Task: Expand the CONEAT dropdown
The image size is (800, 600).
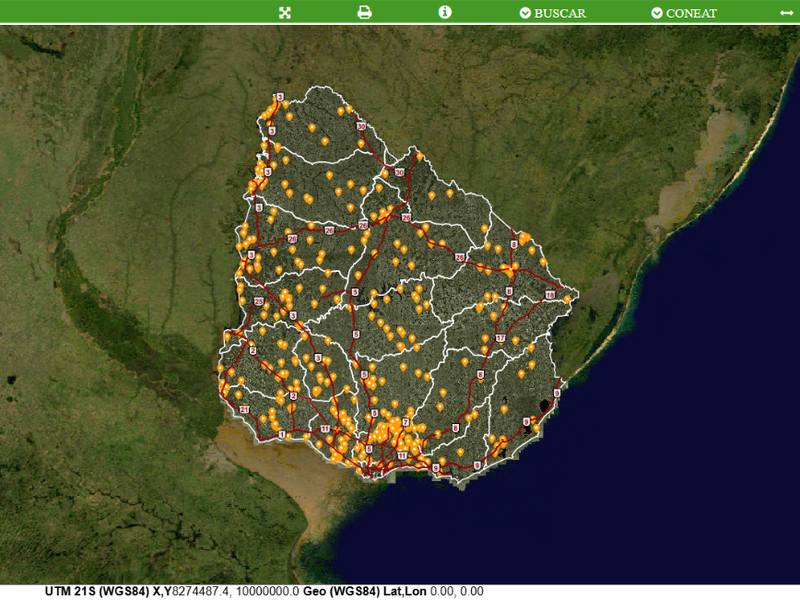Action: tap(684, 13)
